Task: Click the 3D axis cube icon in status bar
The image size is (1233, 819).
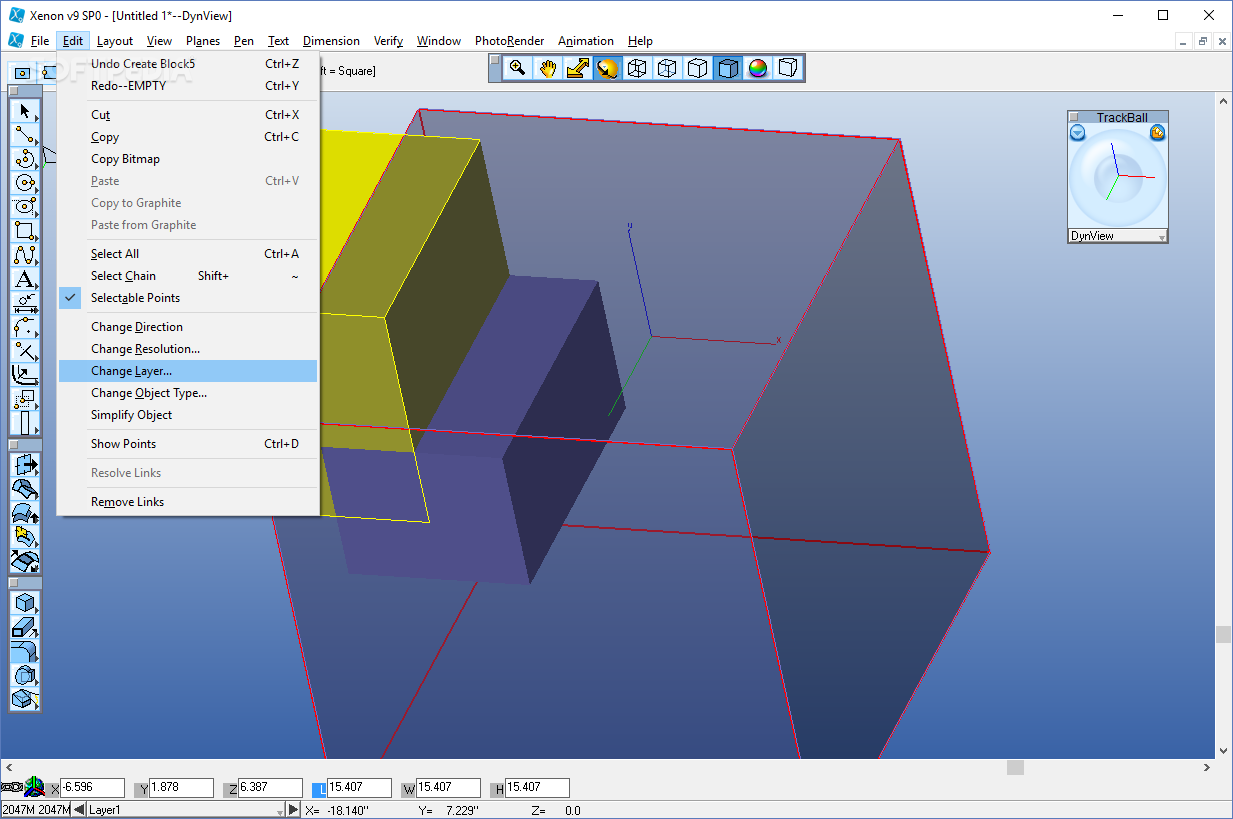Action: pyautogui.click(x=35, y=786)
